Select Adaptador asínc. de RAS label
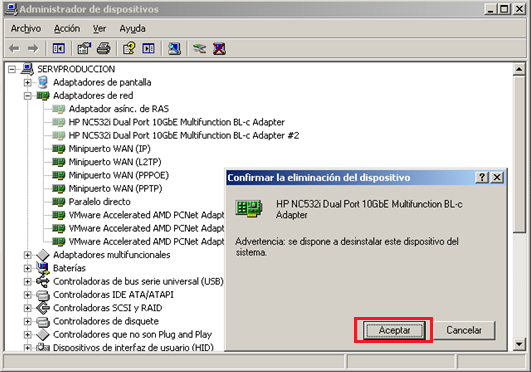531x372 pixels. coord(119,109)
